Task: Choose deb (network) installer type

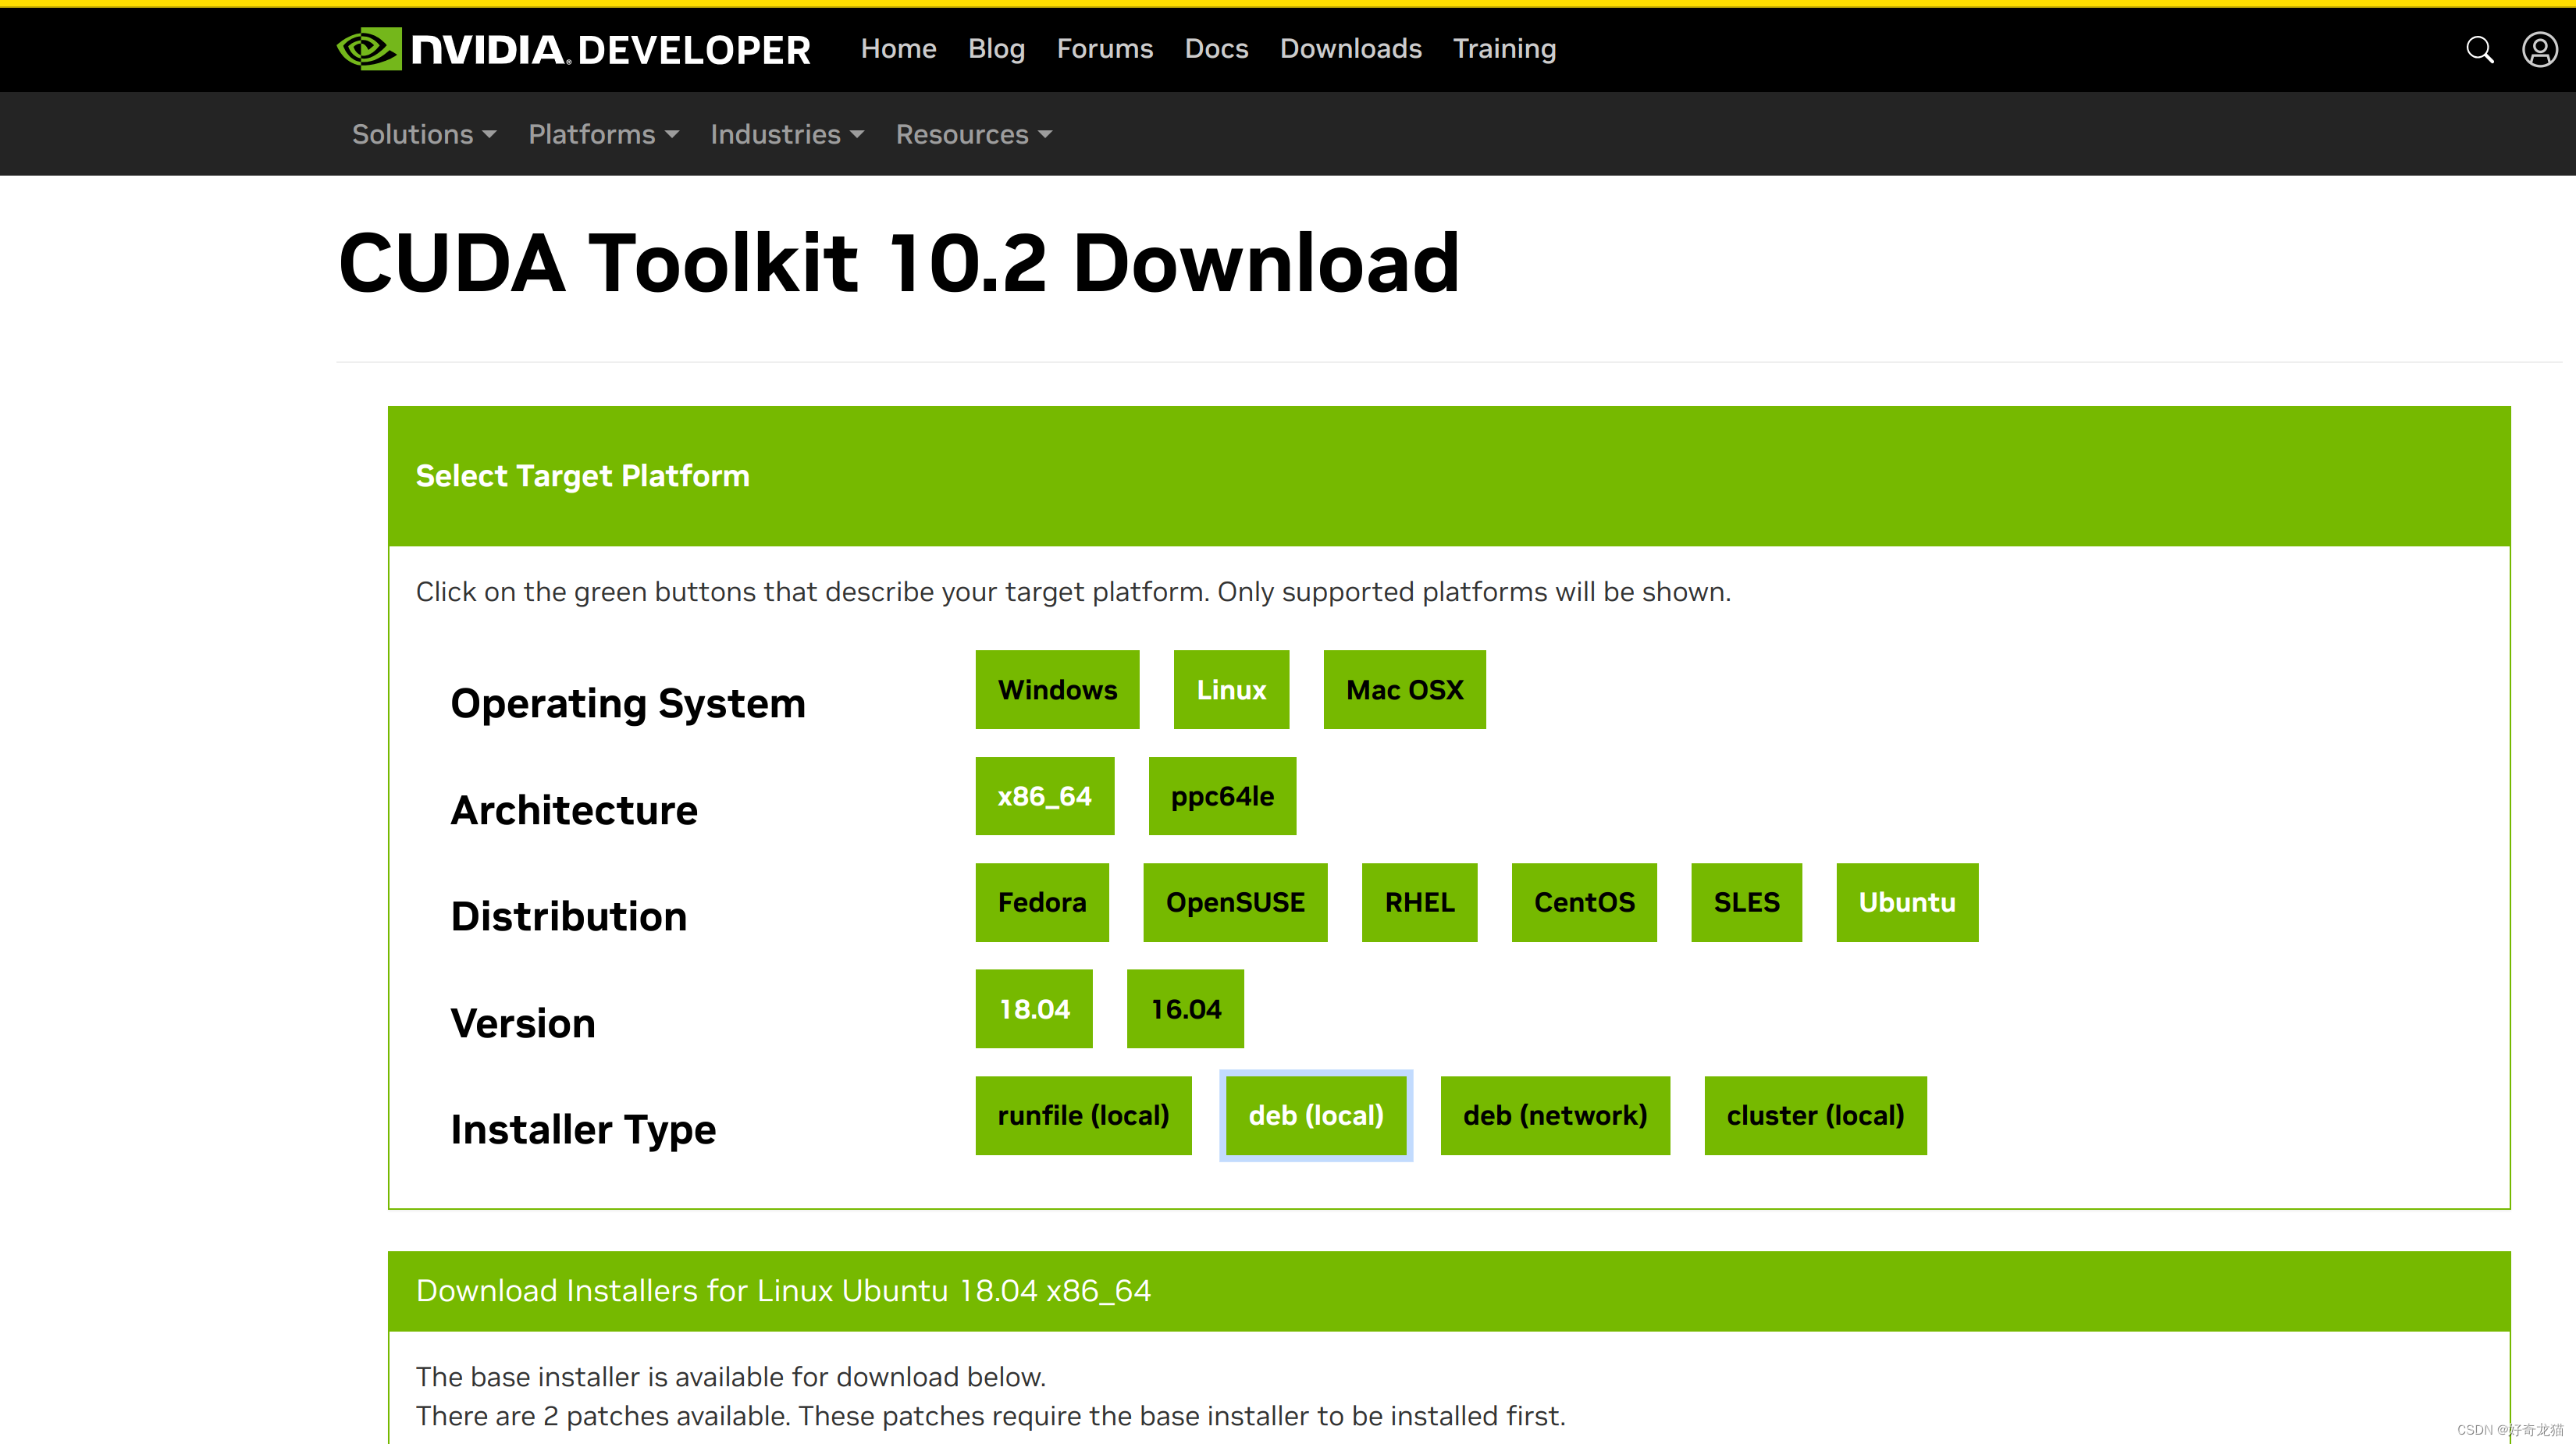Action: 1555,1115
